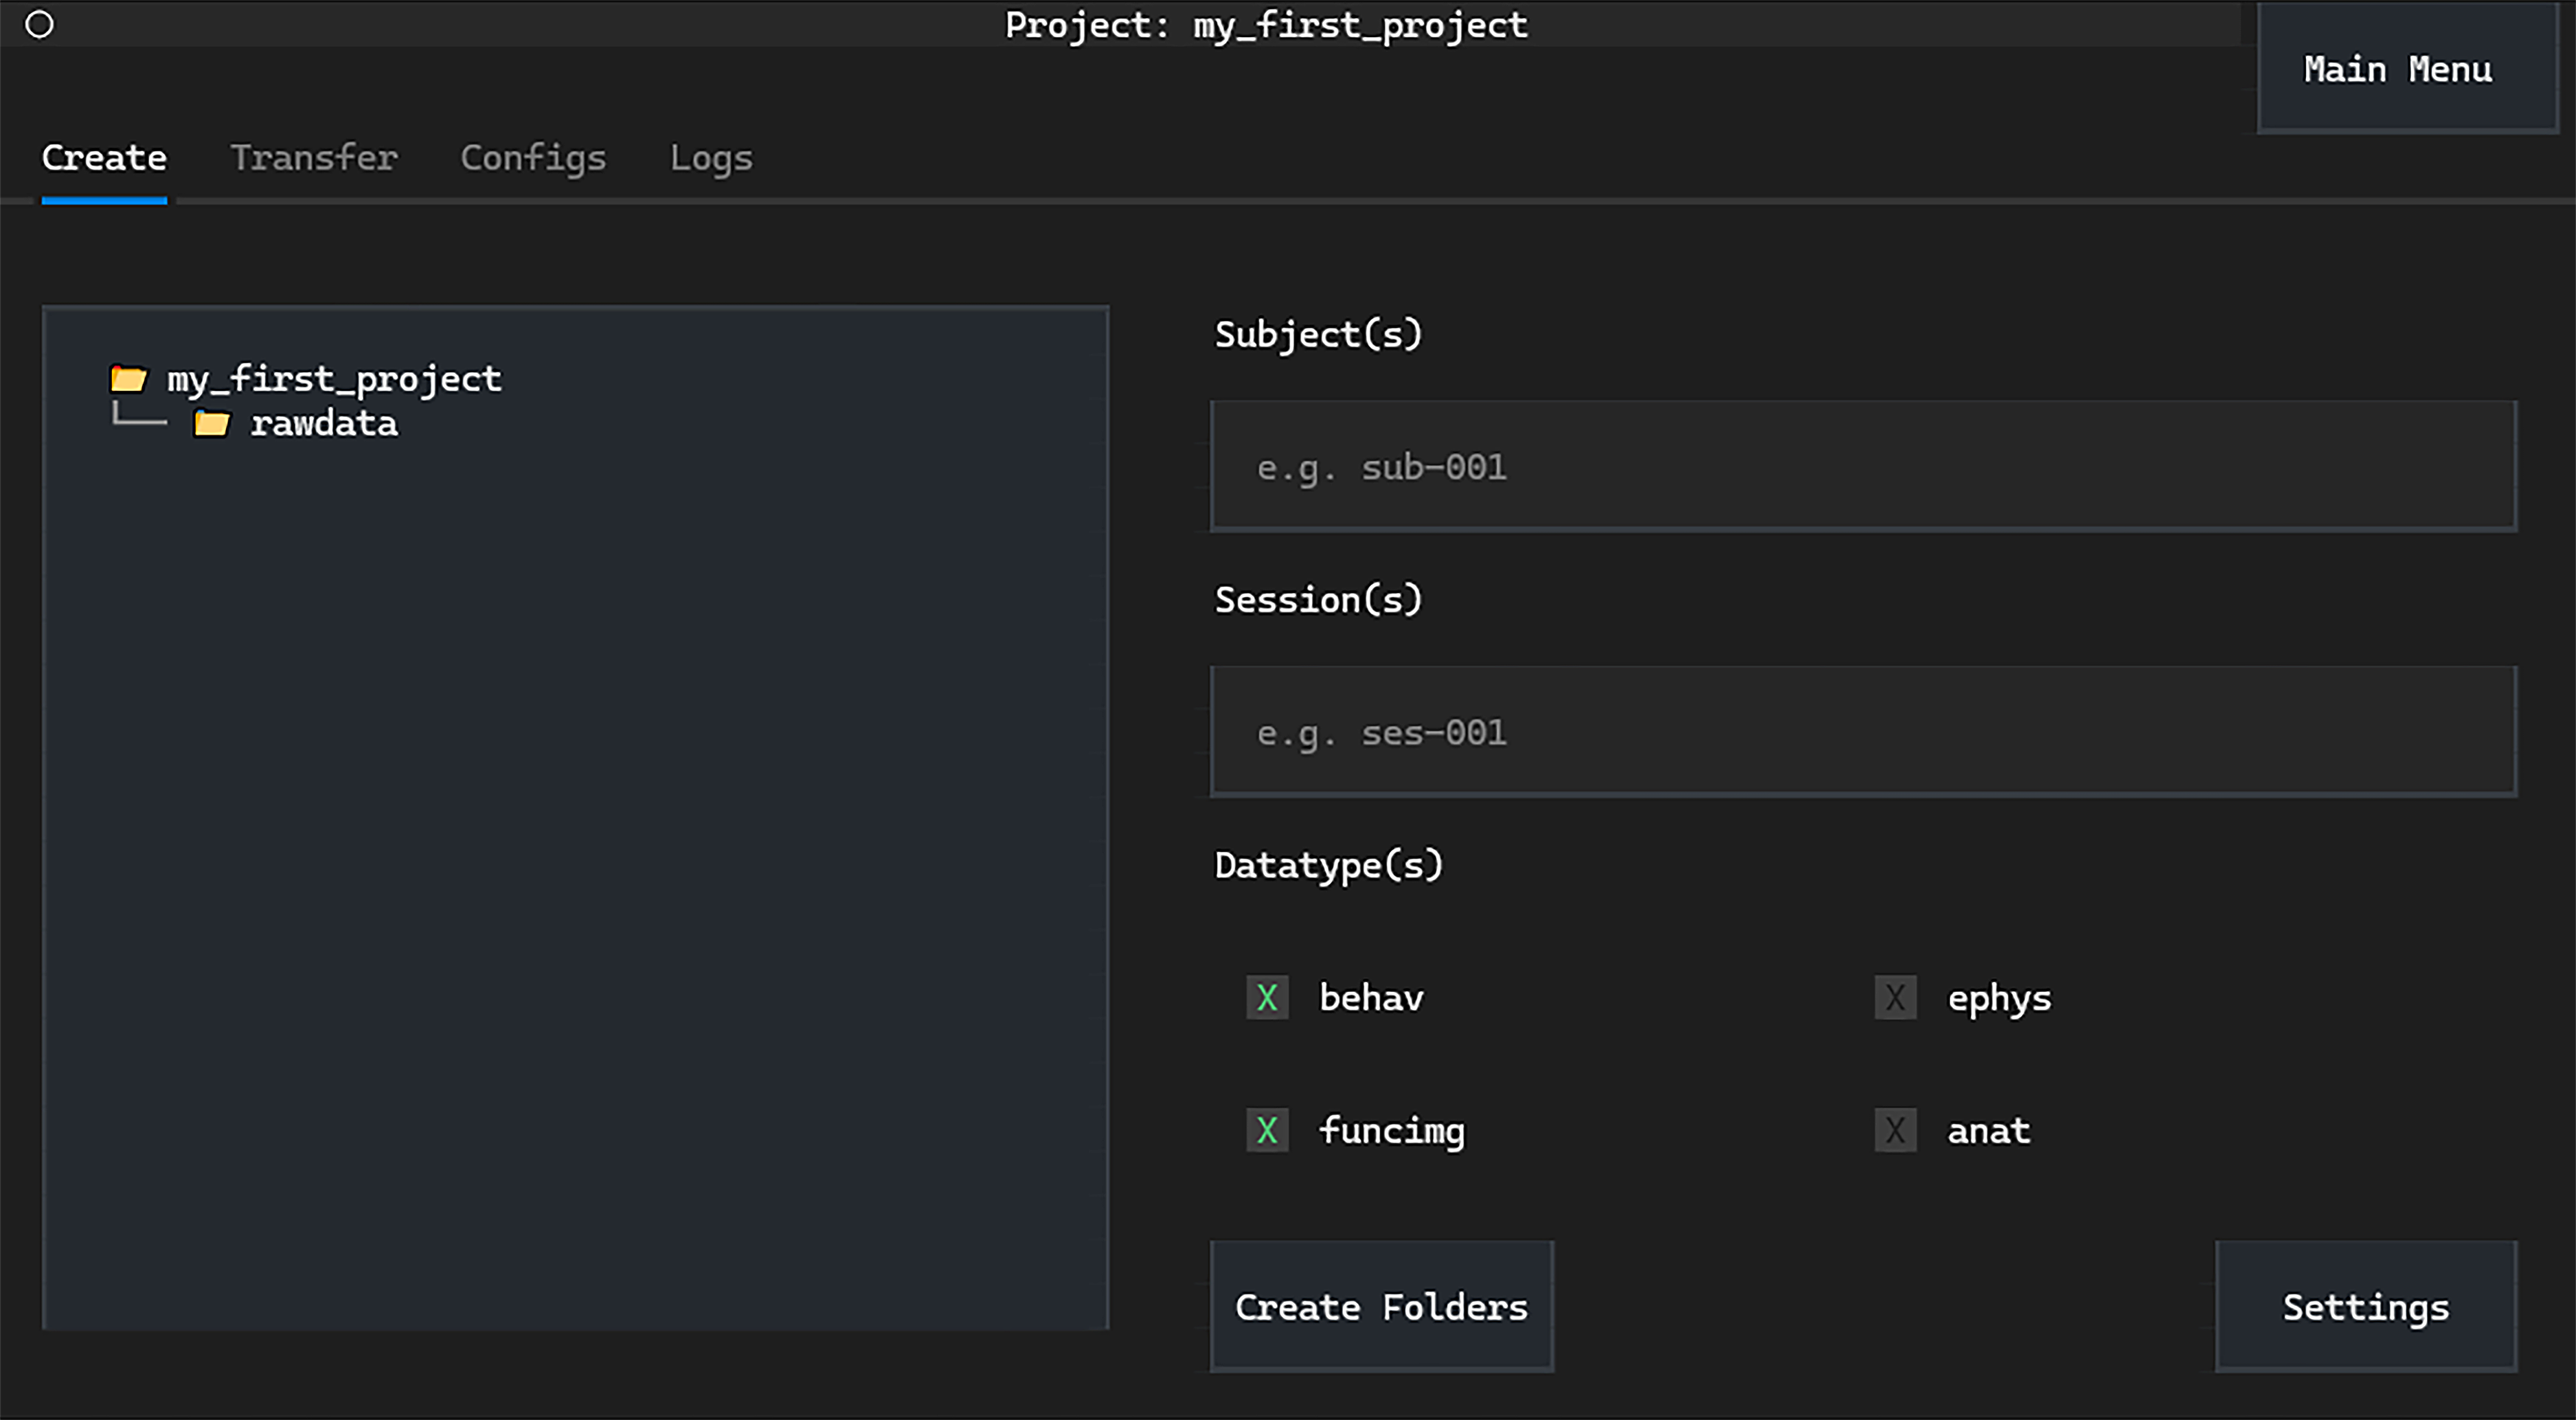Click the funcimg label text

pyautogui.click(x=1391, y=1130)
